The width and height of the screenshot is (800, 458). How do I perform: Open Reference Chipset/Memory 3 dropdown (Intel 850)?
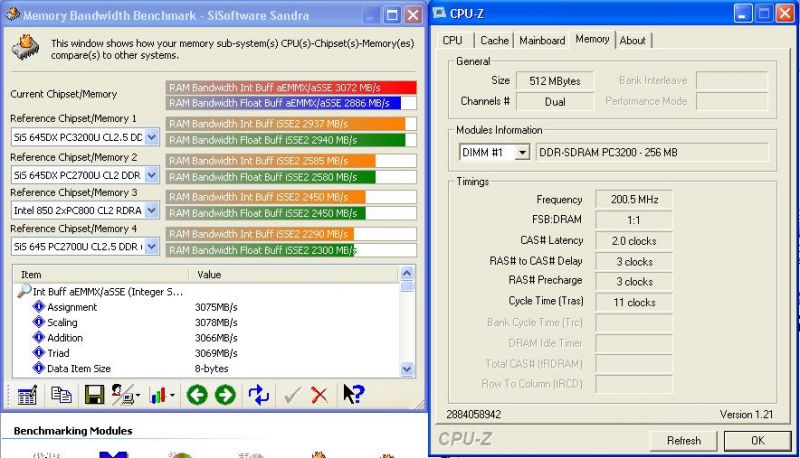pos(152,210)
